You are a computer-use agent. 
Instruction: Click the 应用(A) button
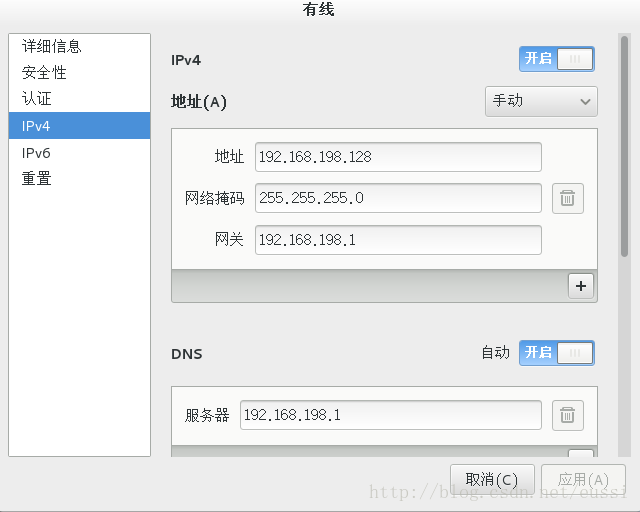(x=583, y=479)
